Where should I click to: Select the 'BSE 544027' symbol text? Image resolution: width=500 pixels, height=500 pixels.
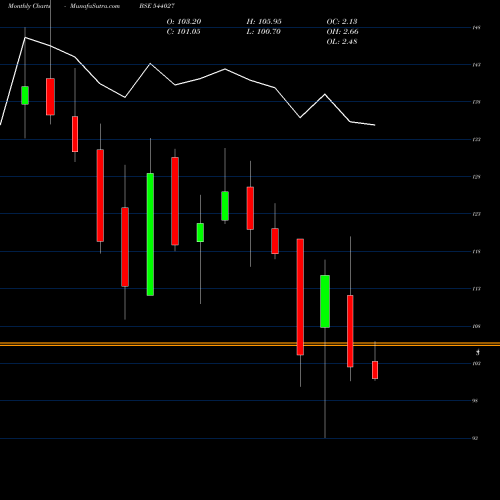157,6
